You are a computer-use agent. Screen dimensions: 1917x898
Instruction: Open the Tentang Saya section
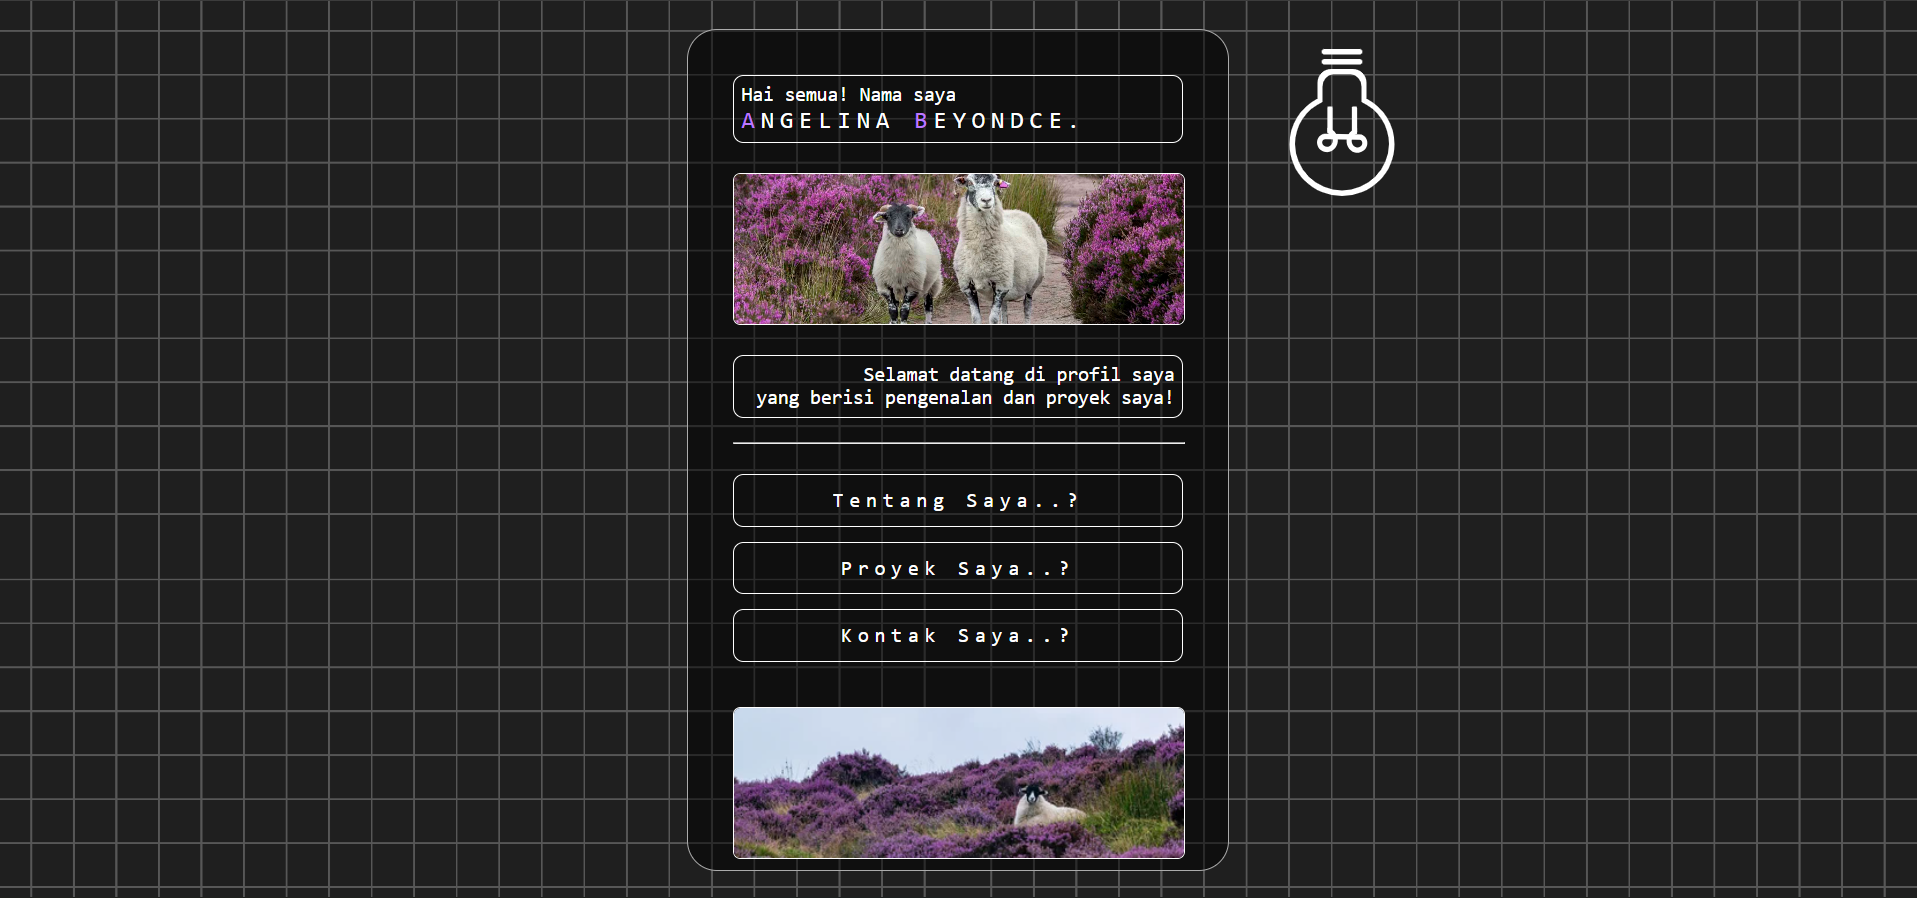point(957,500)
